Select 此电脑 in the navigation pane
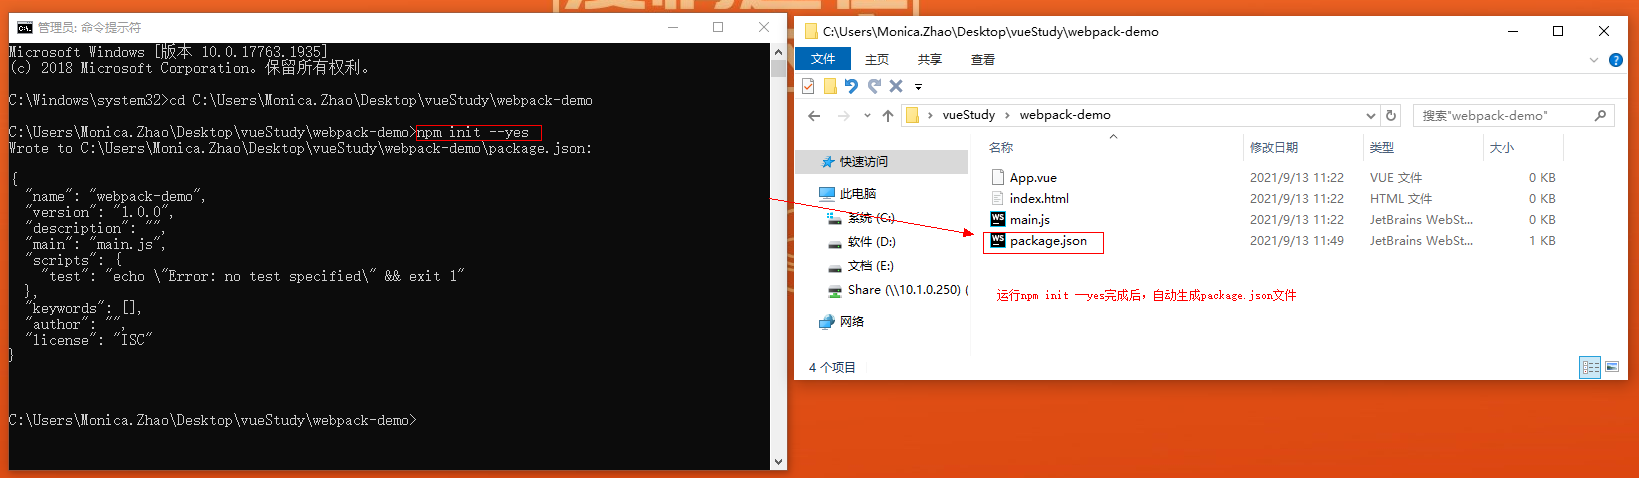Screen dimensions: 1639x478 click(x=858, y=194)
